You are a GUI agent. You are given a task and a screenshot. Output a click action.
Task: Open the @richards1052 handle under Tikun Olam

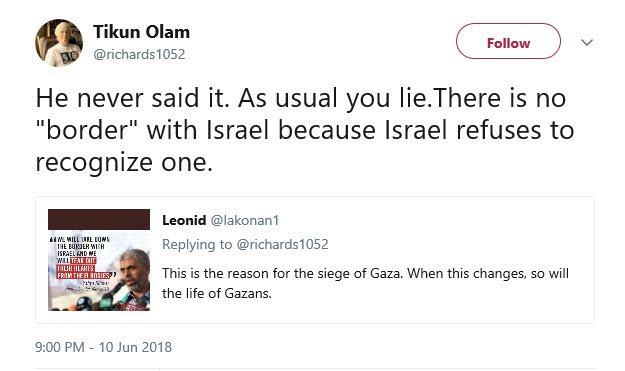139,54
